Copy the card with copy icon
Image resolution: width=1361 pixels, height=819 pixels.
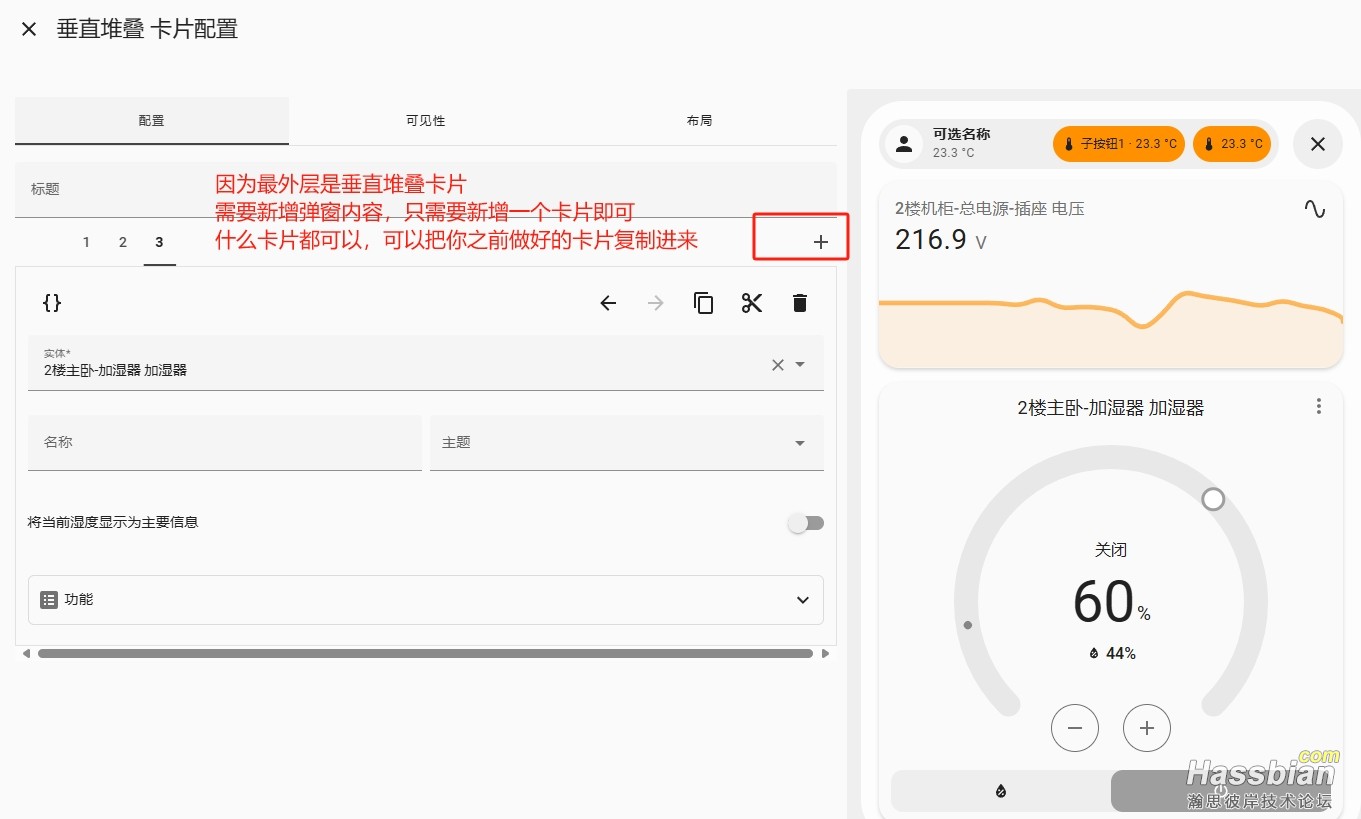[704, 303]
